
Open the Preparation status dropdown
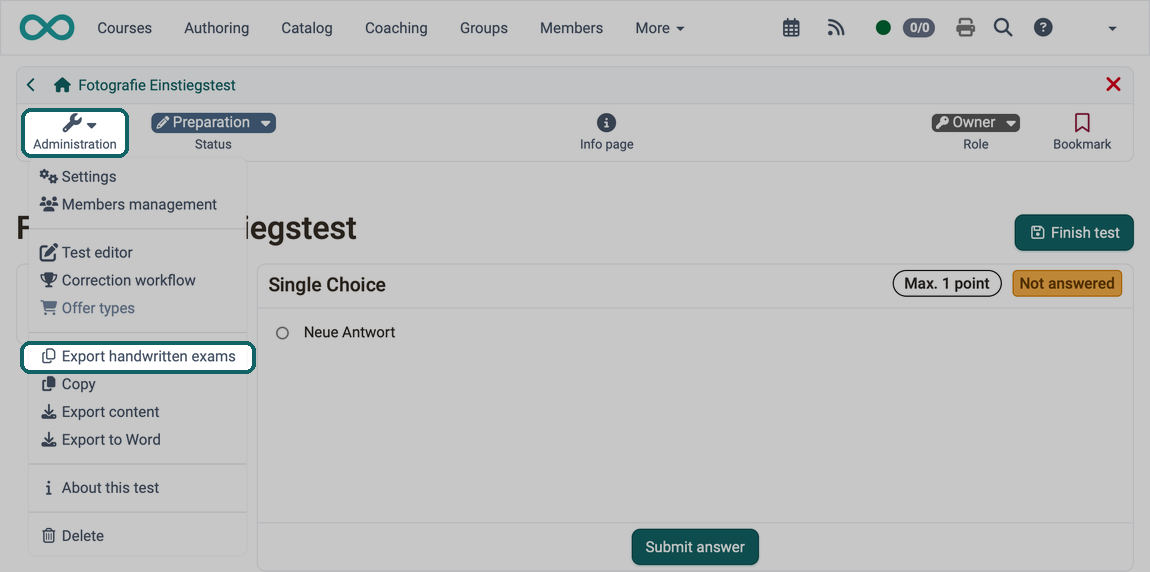pos(213,122)
